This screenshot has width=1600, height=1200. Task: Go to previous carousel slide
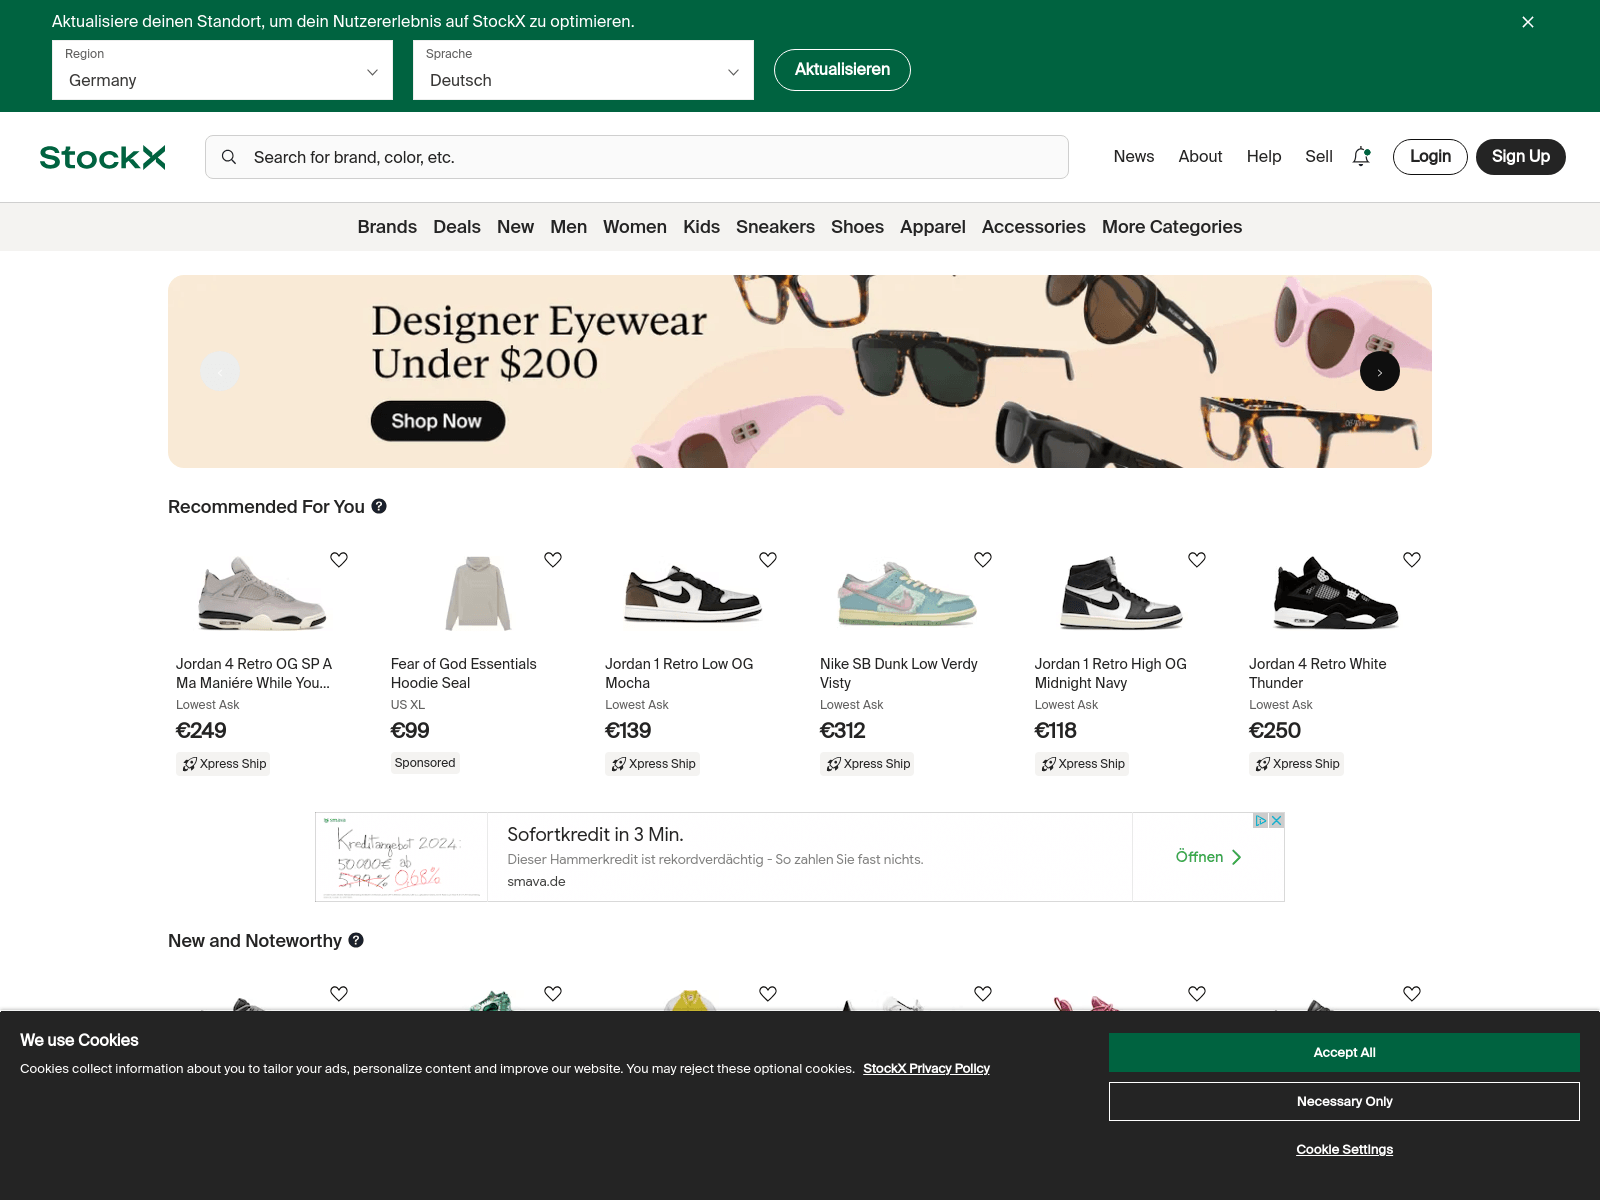(x=220, y=372)
